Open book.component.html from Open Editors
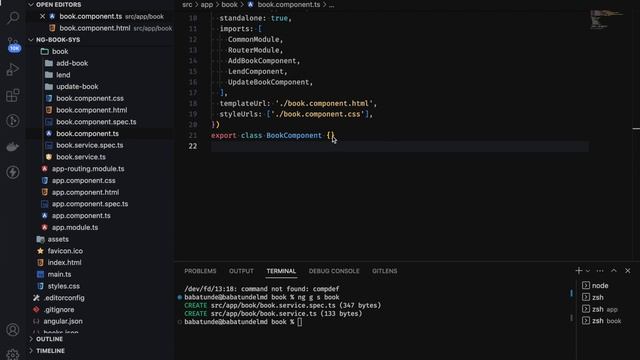This screenshot has height=360, width=640. (x=95, y=28)
